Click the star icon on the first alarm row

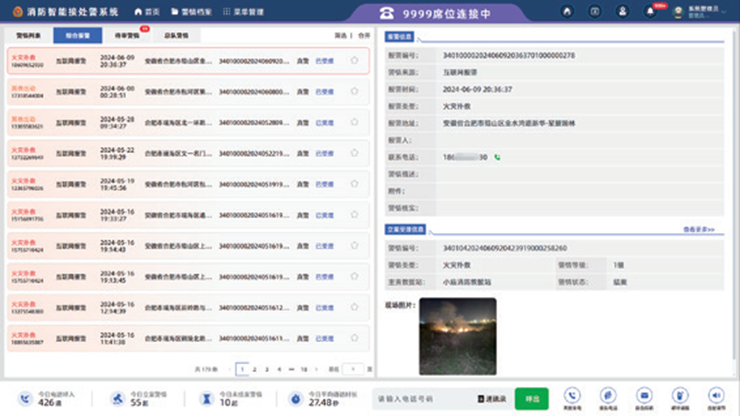click(x=354, y=61)
